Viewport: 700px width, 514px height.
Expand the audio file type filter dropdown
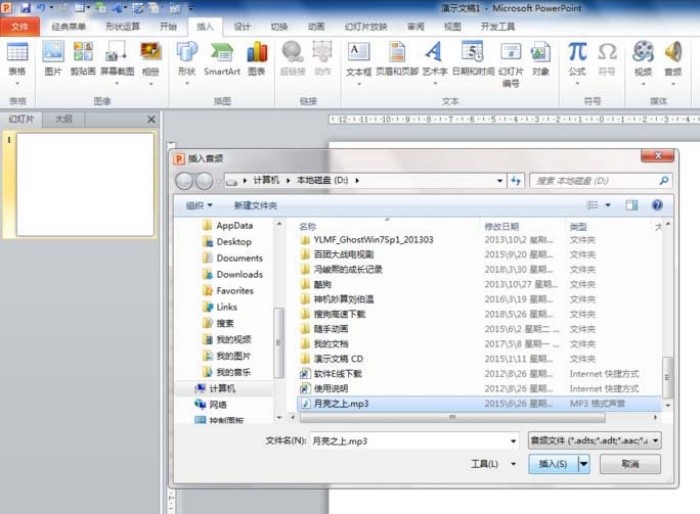[x=655, y=441]
